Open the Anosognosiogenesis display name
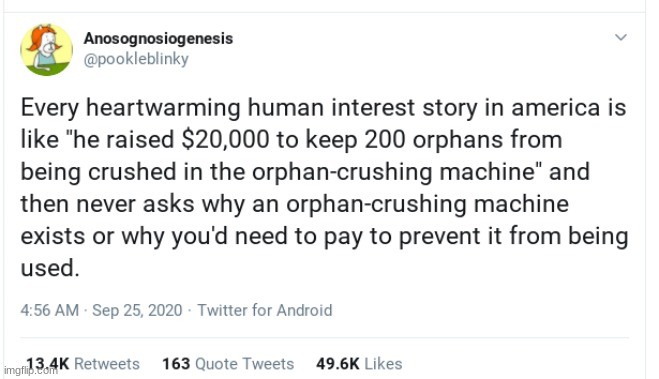The image size is (659, 379). point(158,38)
